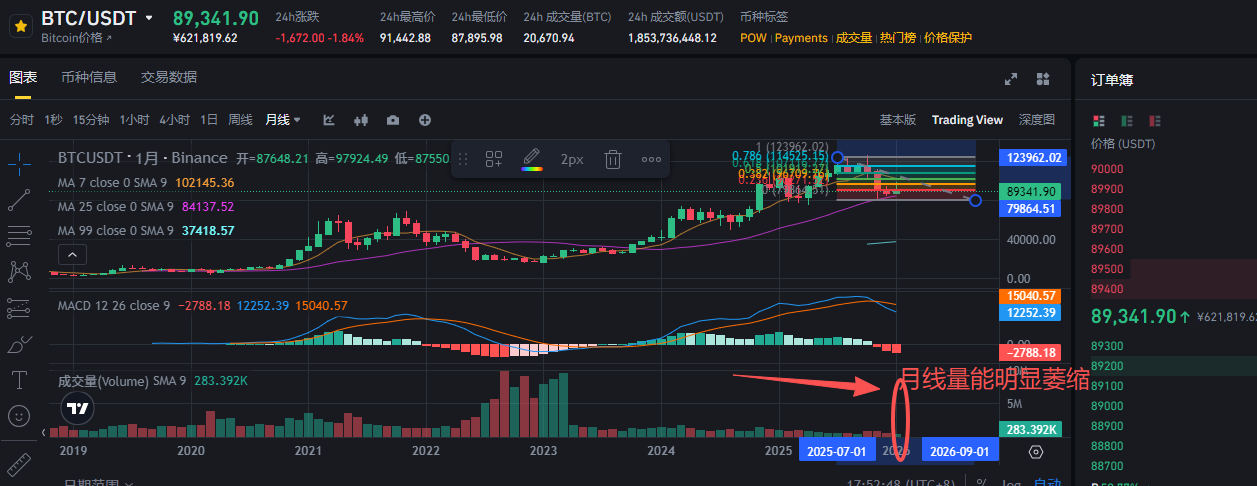Expand chart to fullscreen

click(x=1011, y=79)
